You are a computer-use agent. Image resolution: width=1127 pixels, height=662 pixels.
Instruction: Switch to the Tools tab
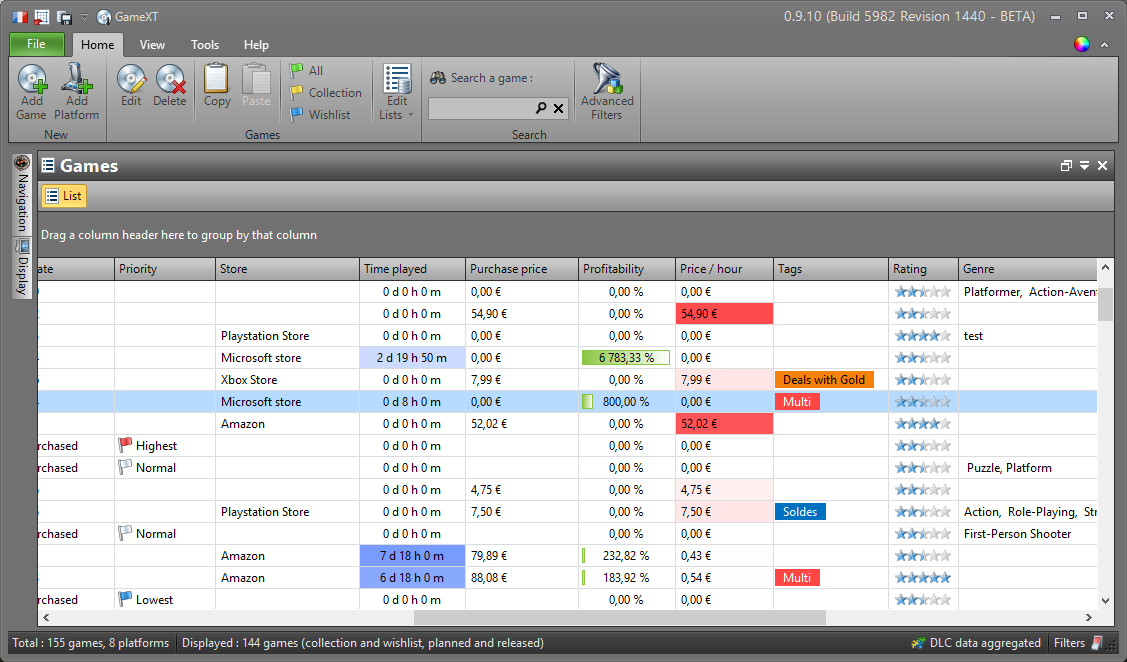coord(205,45)
